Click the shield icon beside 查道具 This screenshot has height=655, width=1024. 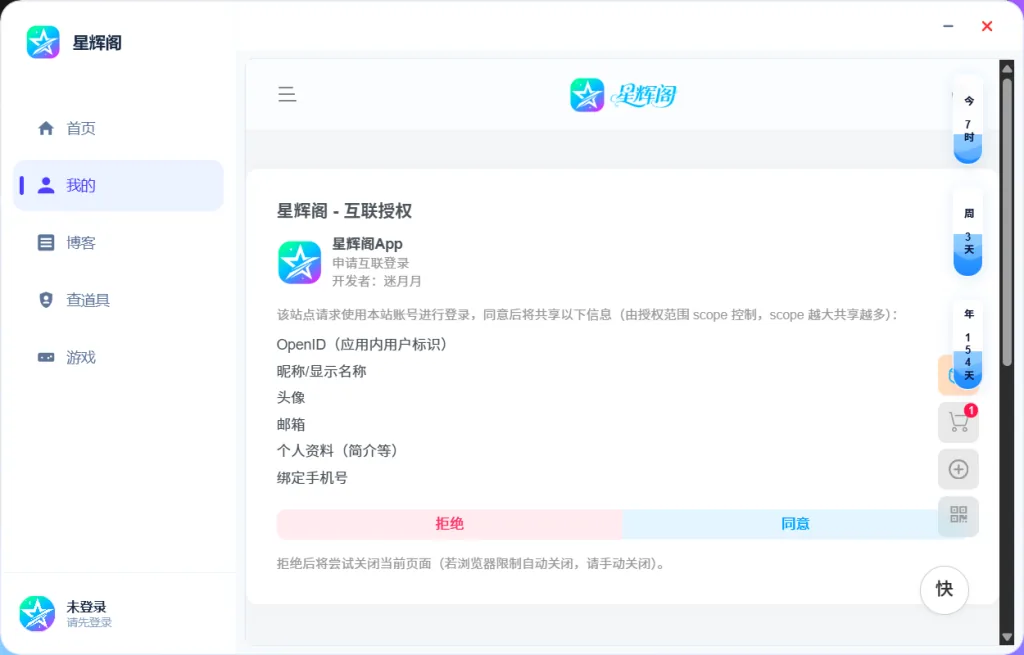coord(46,300)
